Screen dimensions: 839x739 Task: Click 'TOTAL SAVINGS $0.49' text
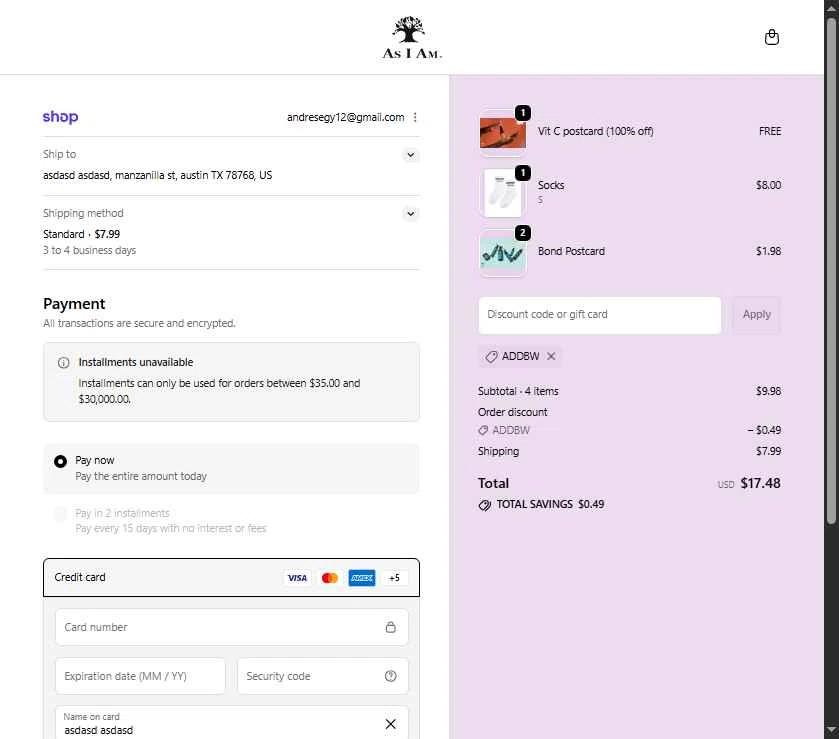point(550,505)
